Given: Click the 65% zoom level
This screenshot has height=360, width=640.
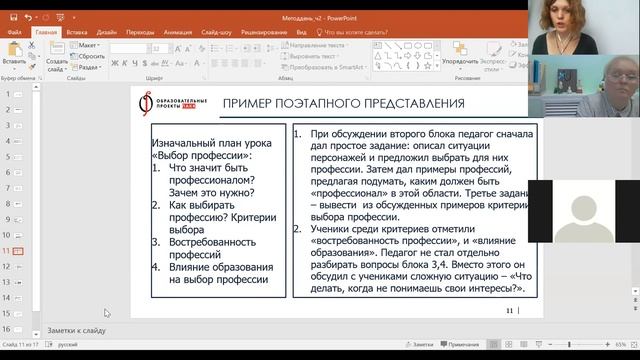Looking at the screenshot, I should [620, 344].
